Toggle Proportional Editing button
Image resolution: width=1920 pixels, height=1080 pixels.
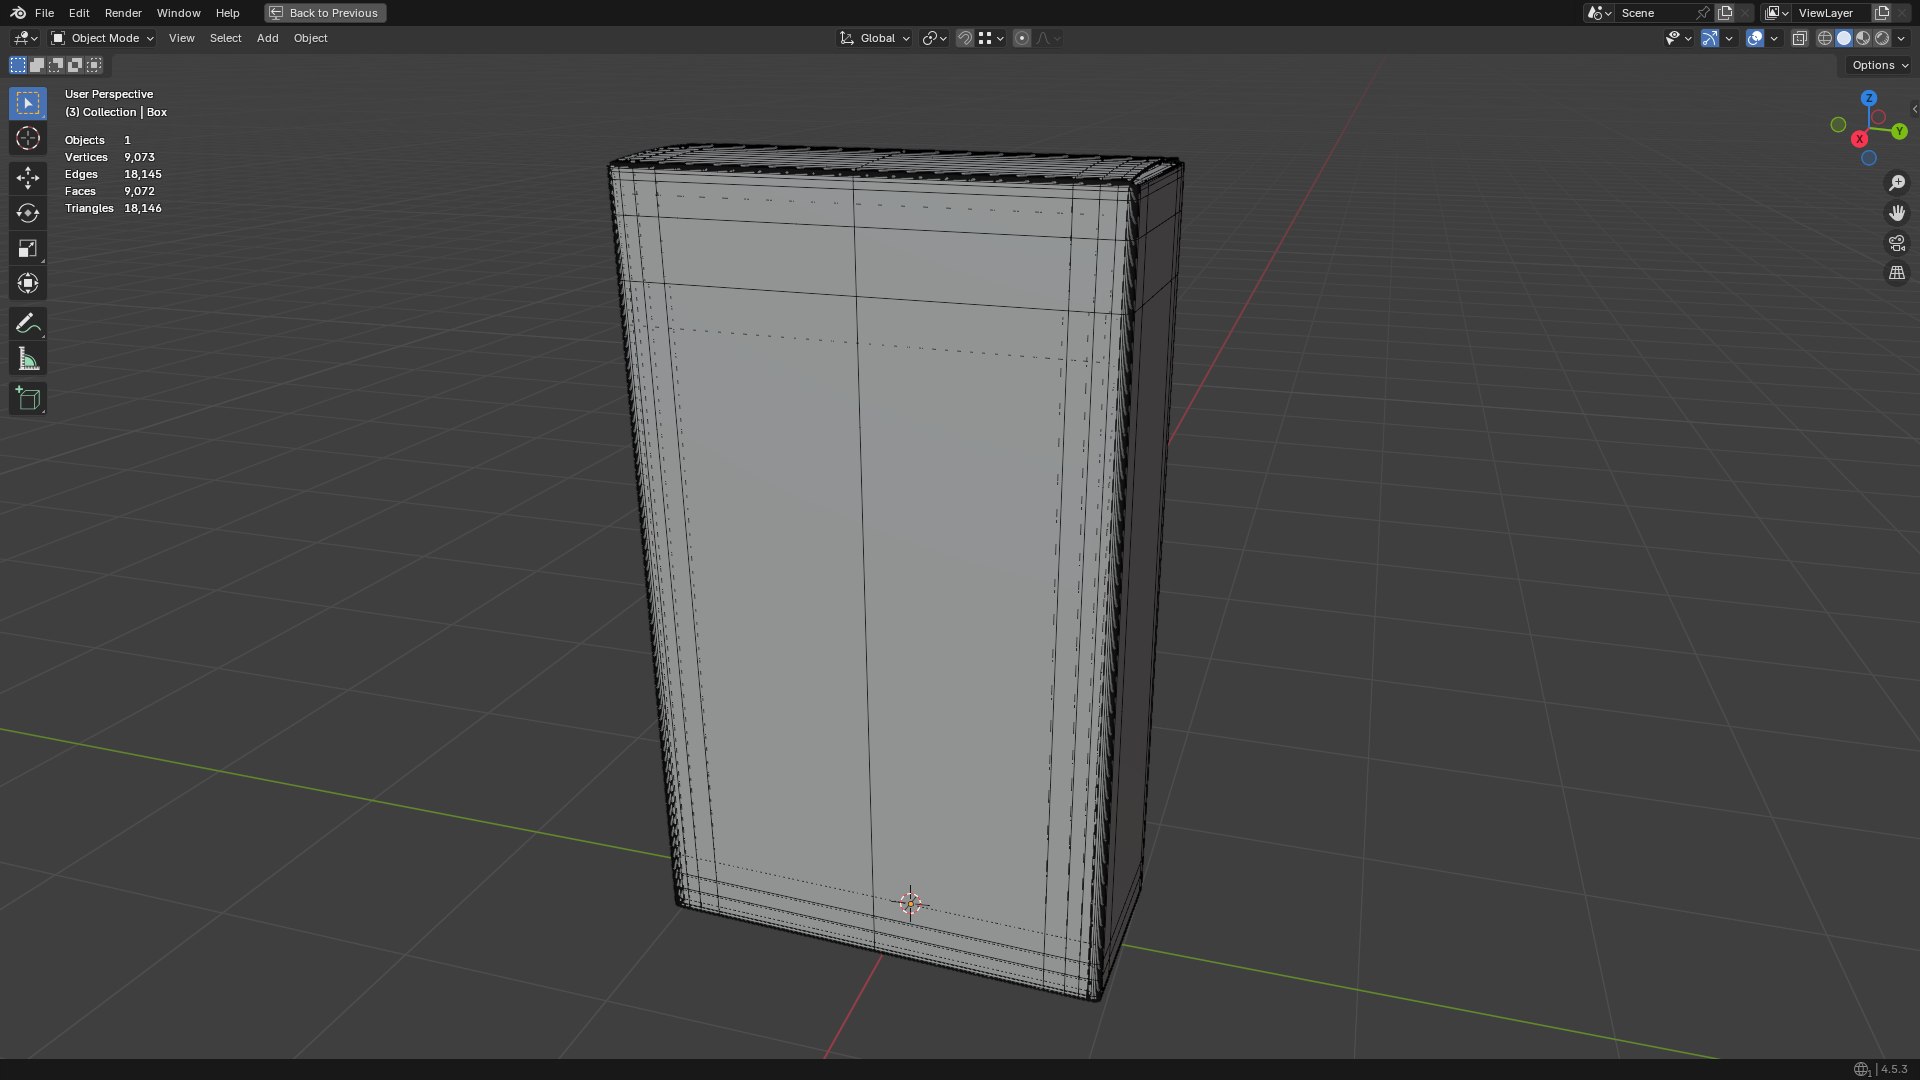tap(1022, 38)
